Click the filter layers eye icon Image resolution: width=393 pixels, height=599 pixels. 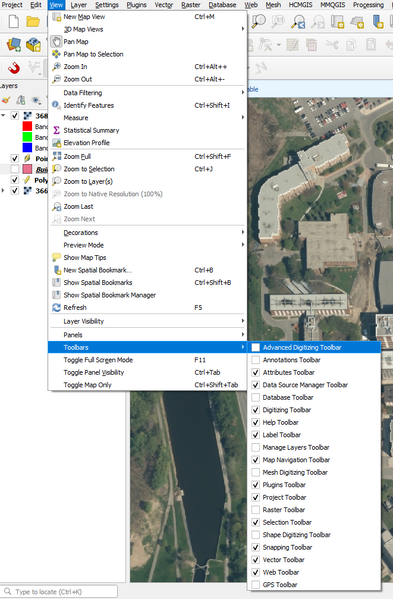click(x=36, y=100)
